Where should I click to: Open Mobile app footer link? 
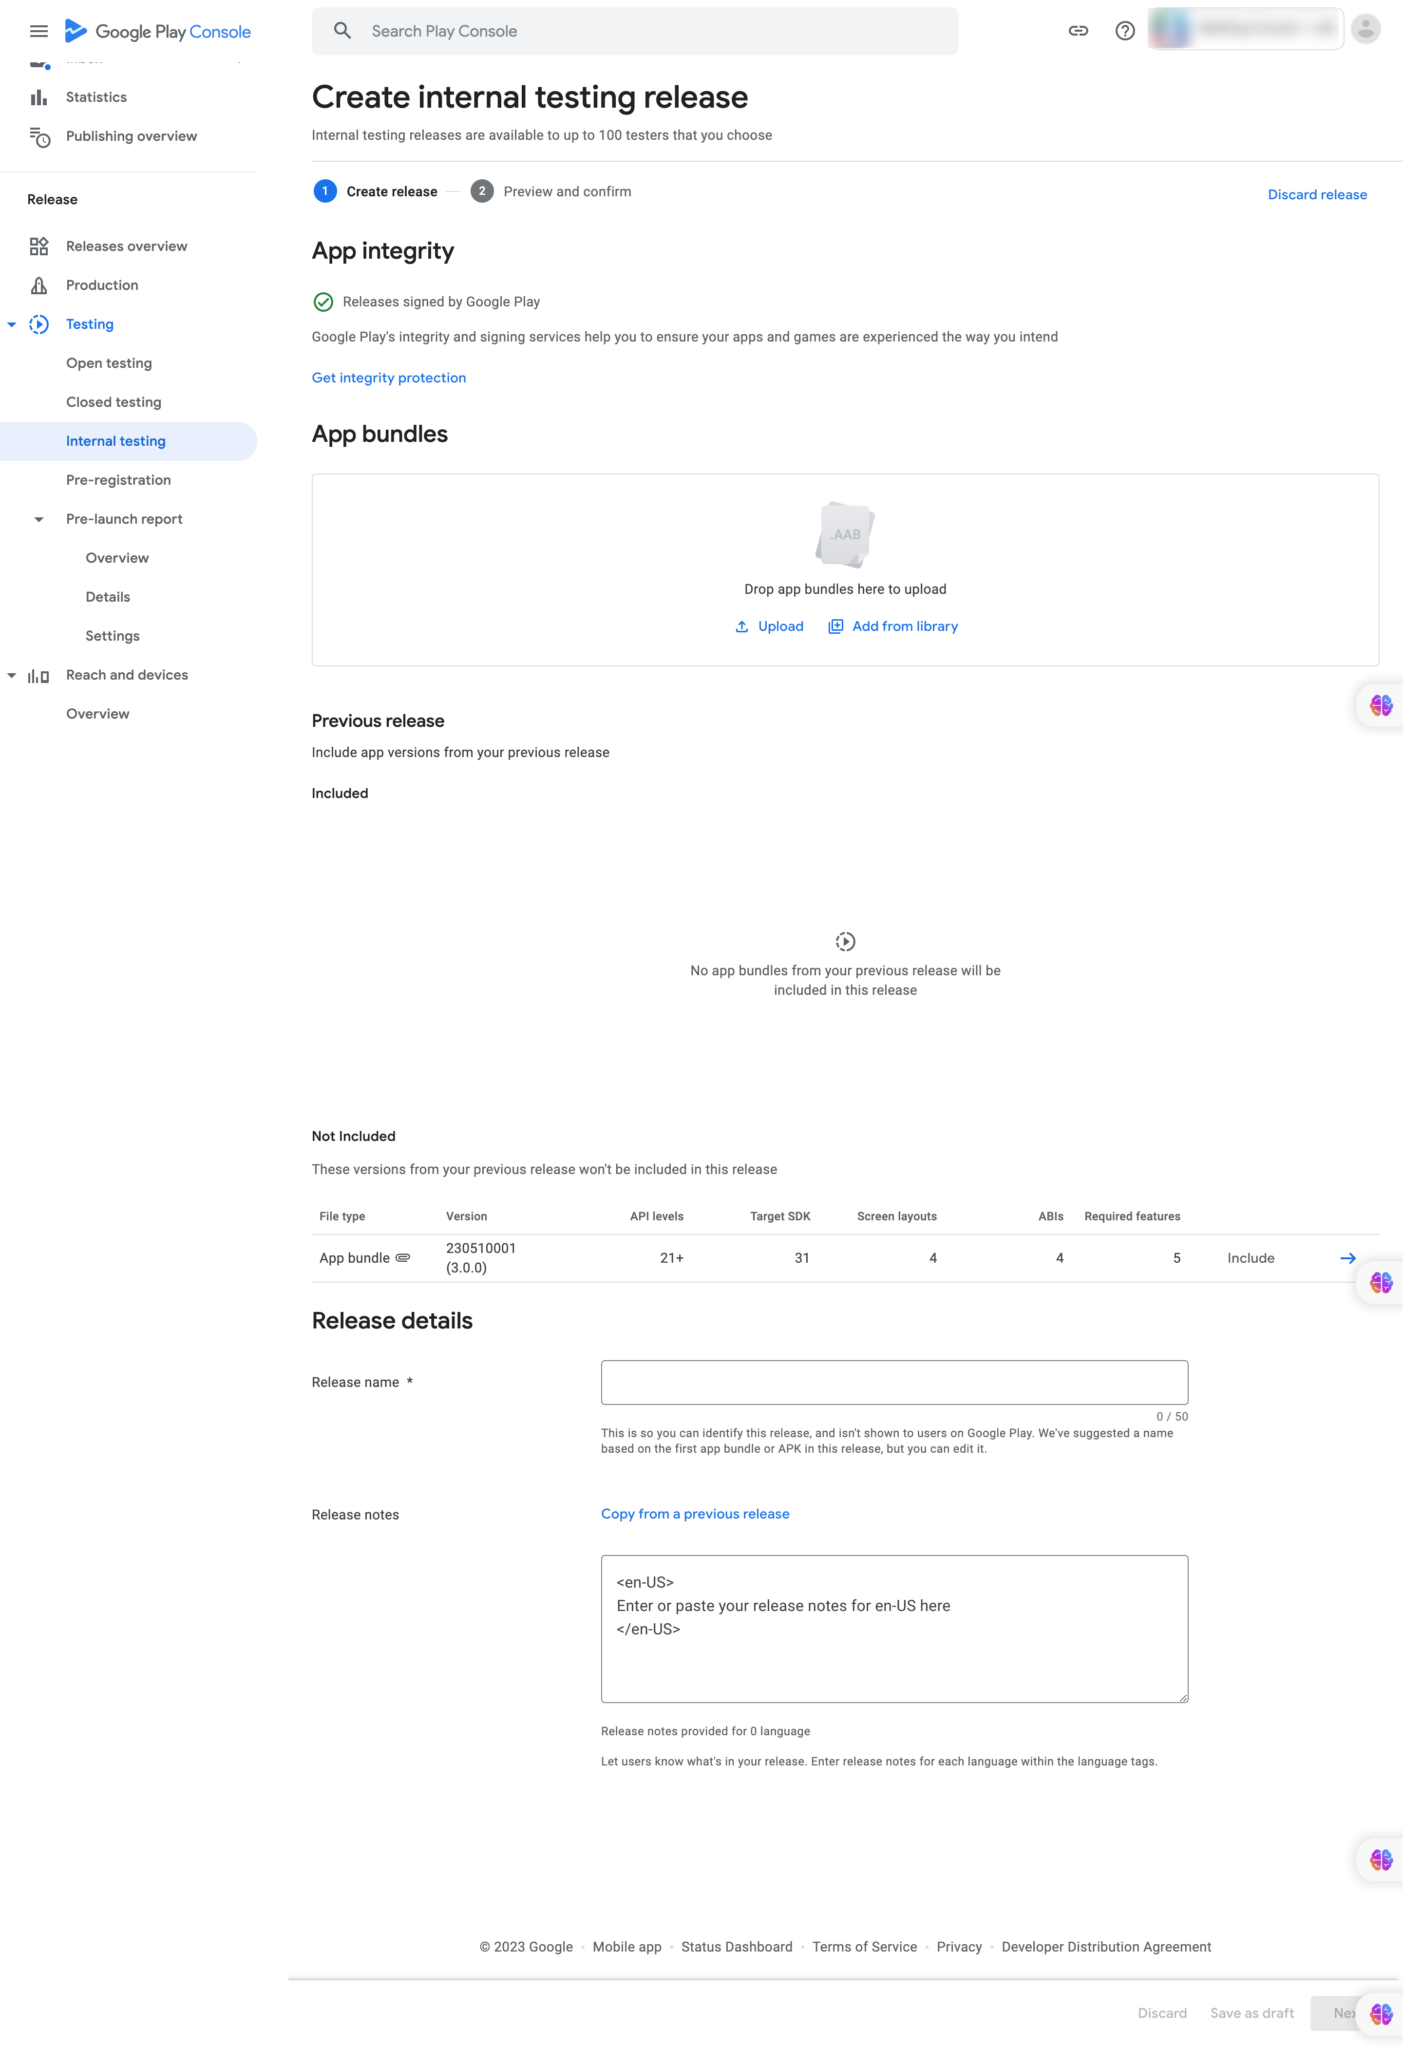tap(627, 1947)
